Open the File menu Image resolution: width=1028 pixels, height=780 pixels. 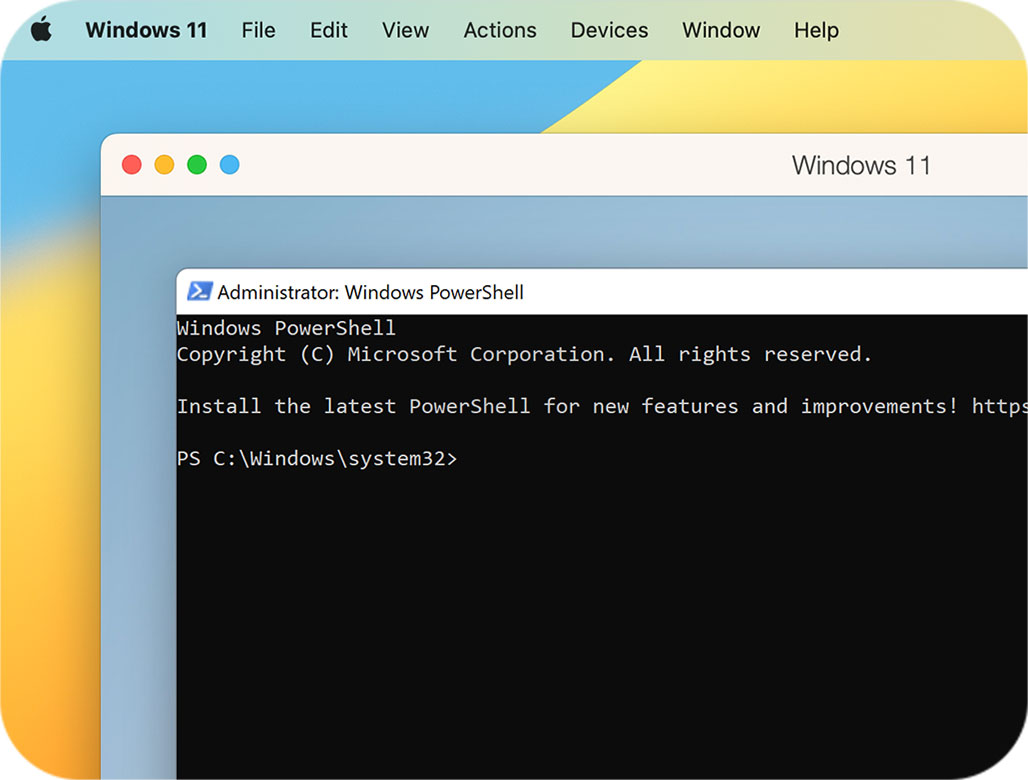pyautogui.click(x=258, y=30)
